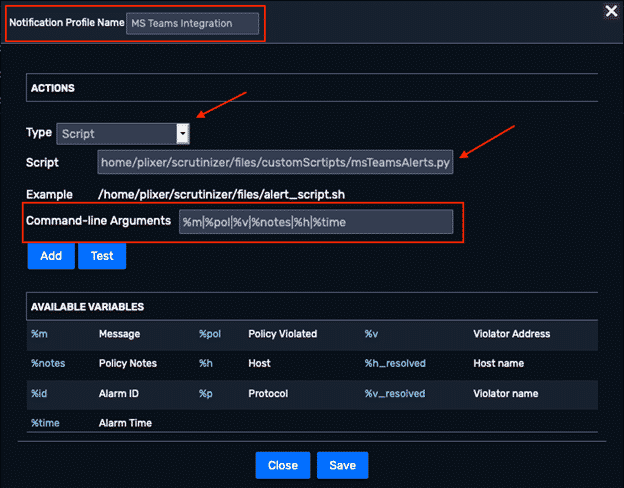Click the 'Notification Profile Name' label
The height and width of the screenshot is (488, 624).
[x=66, y=23]
